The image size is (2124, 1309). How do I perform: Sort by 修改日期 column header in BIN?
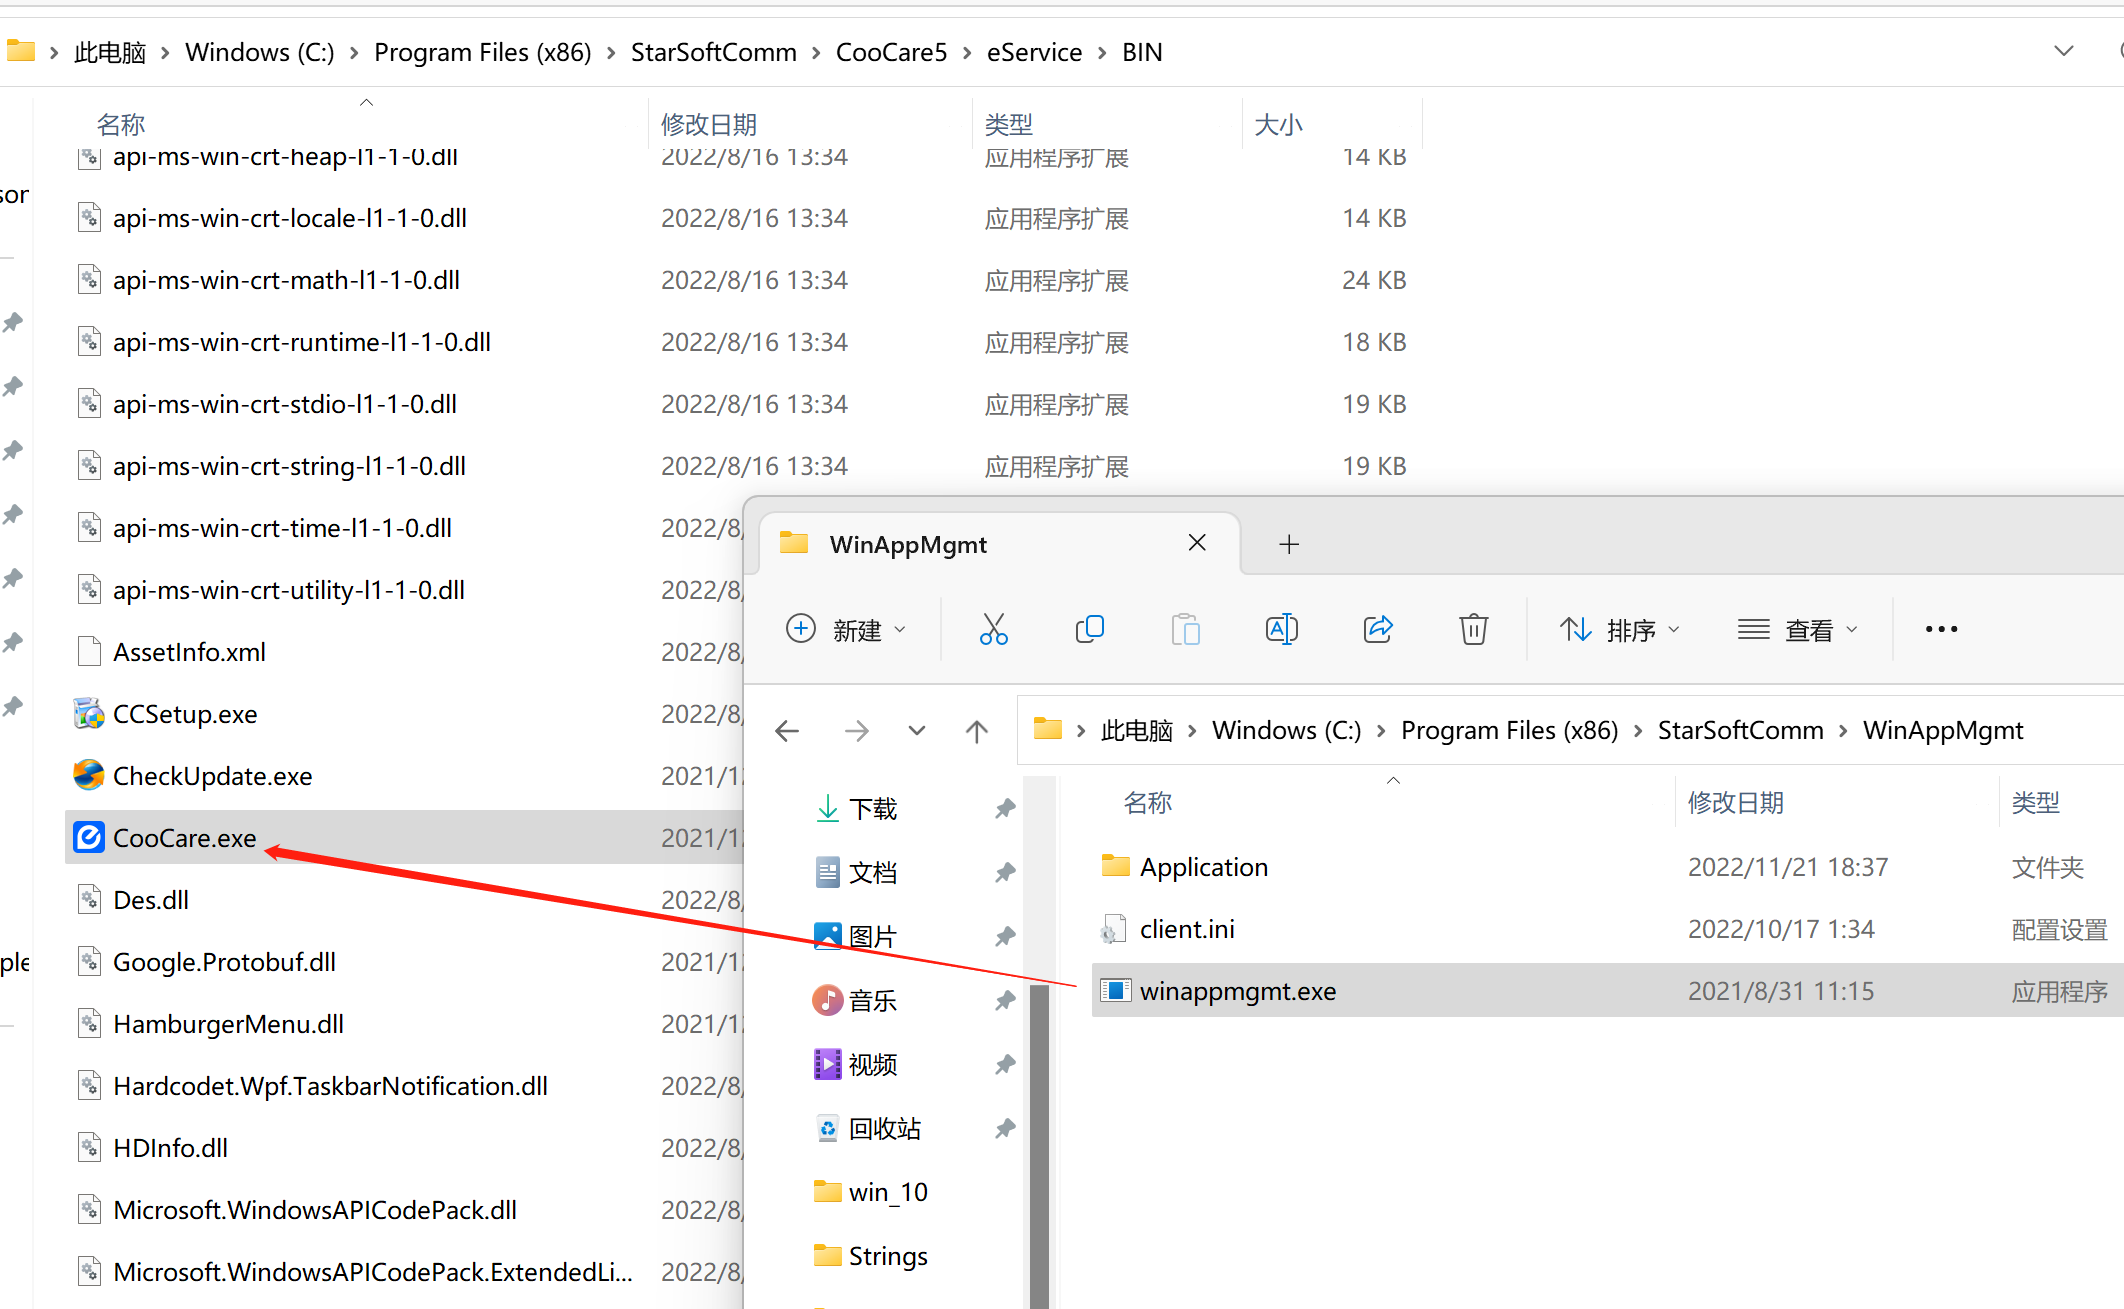pyautogui.click(x=708, y=124)
